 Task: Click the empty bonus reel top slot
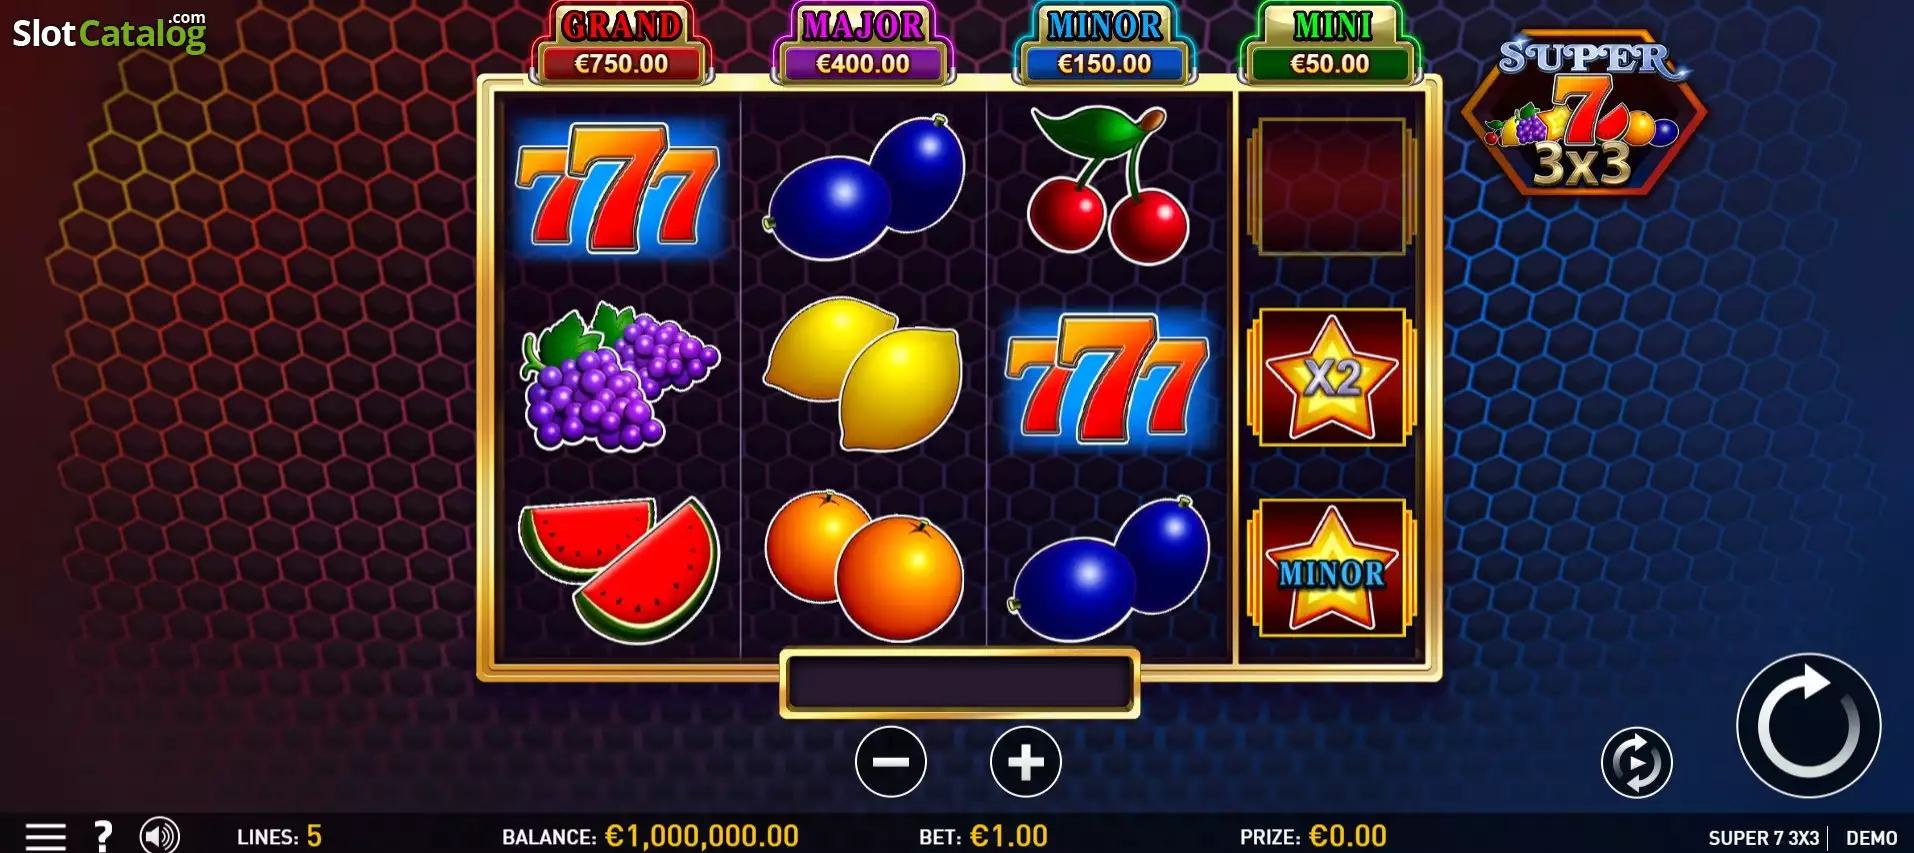pyautogui.click(x=1331, y=186)
